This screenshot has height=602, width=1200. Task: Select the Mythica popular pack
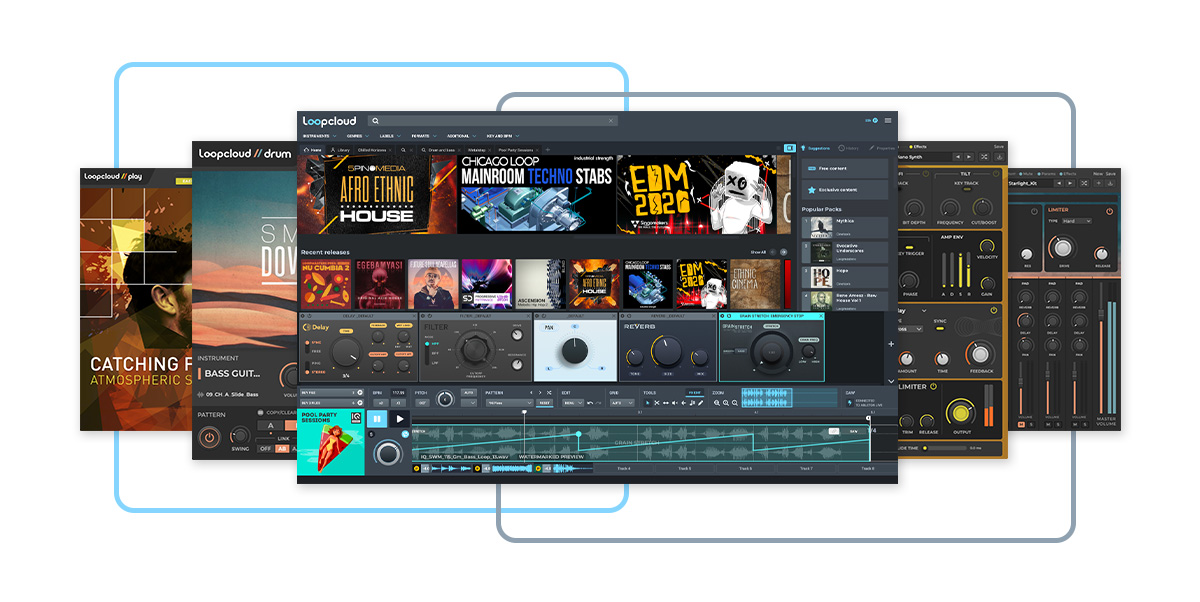(x=845, y=227)
